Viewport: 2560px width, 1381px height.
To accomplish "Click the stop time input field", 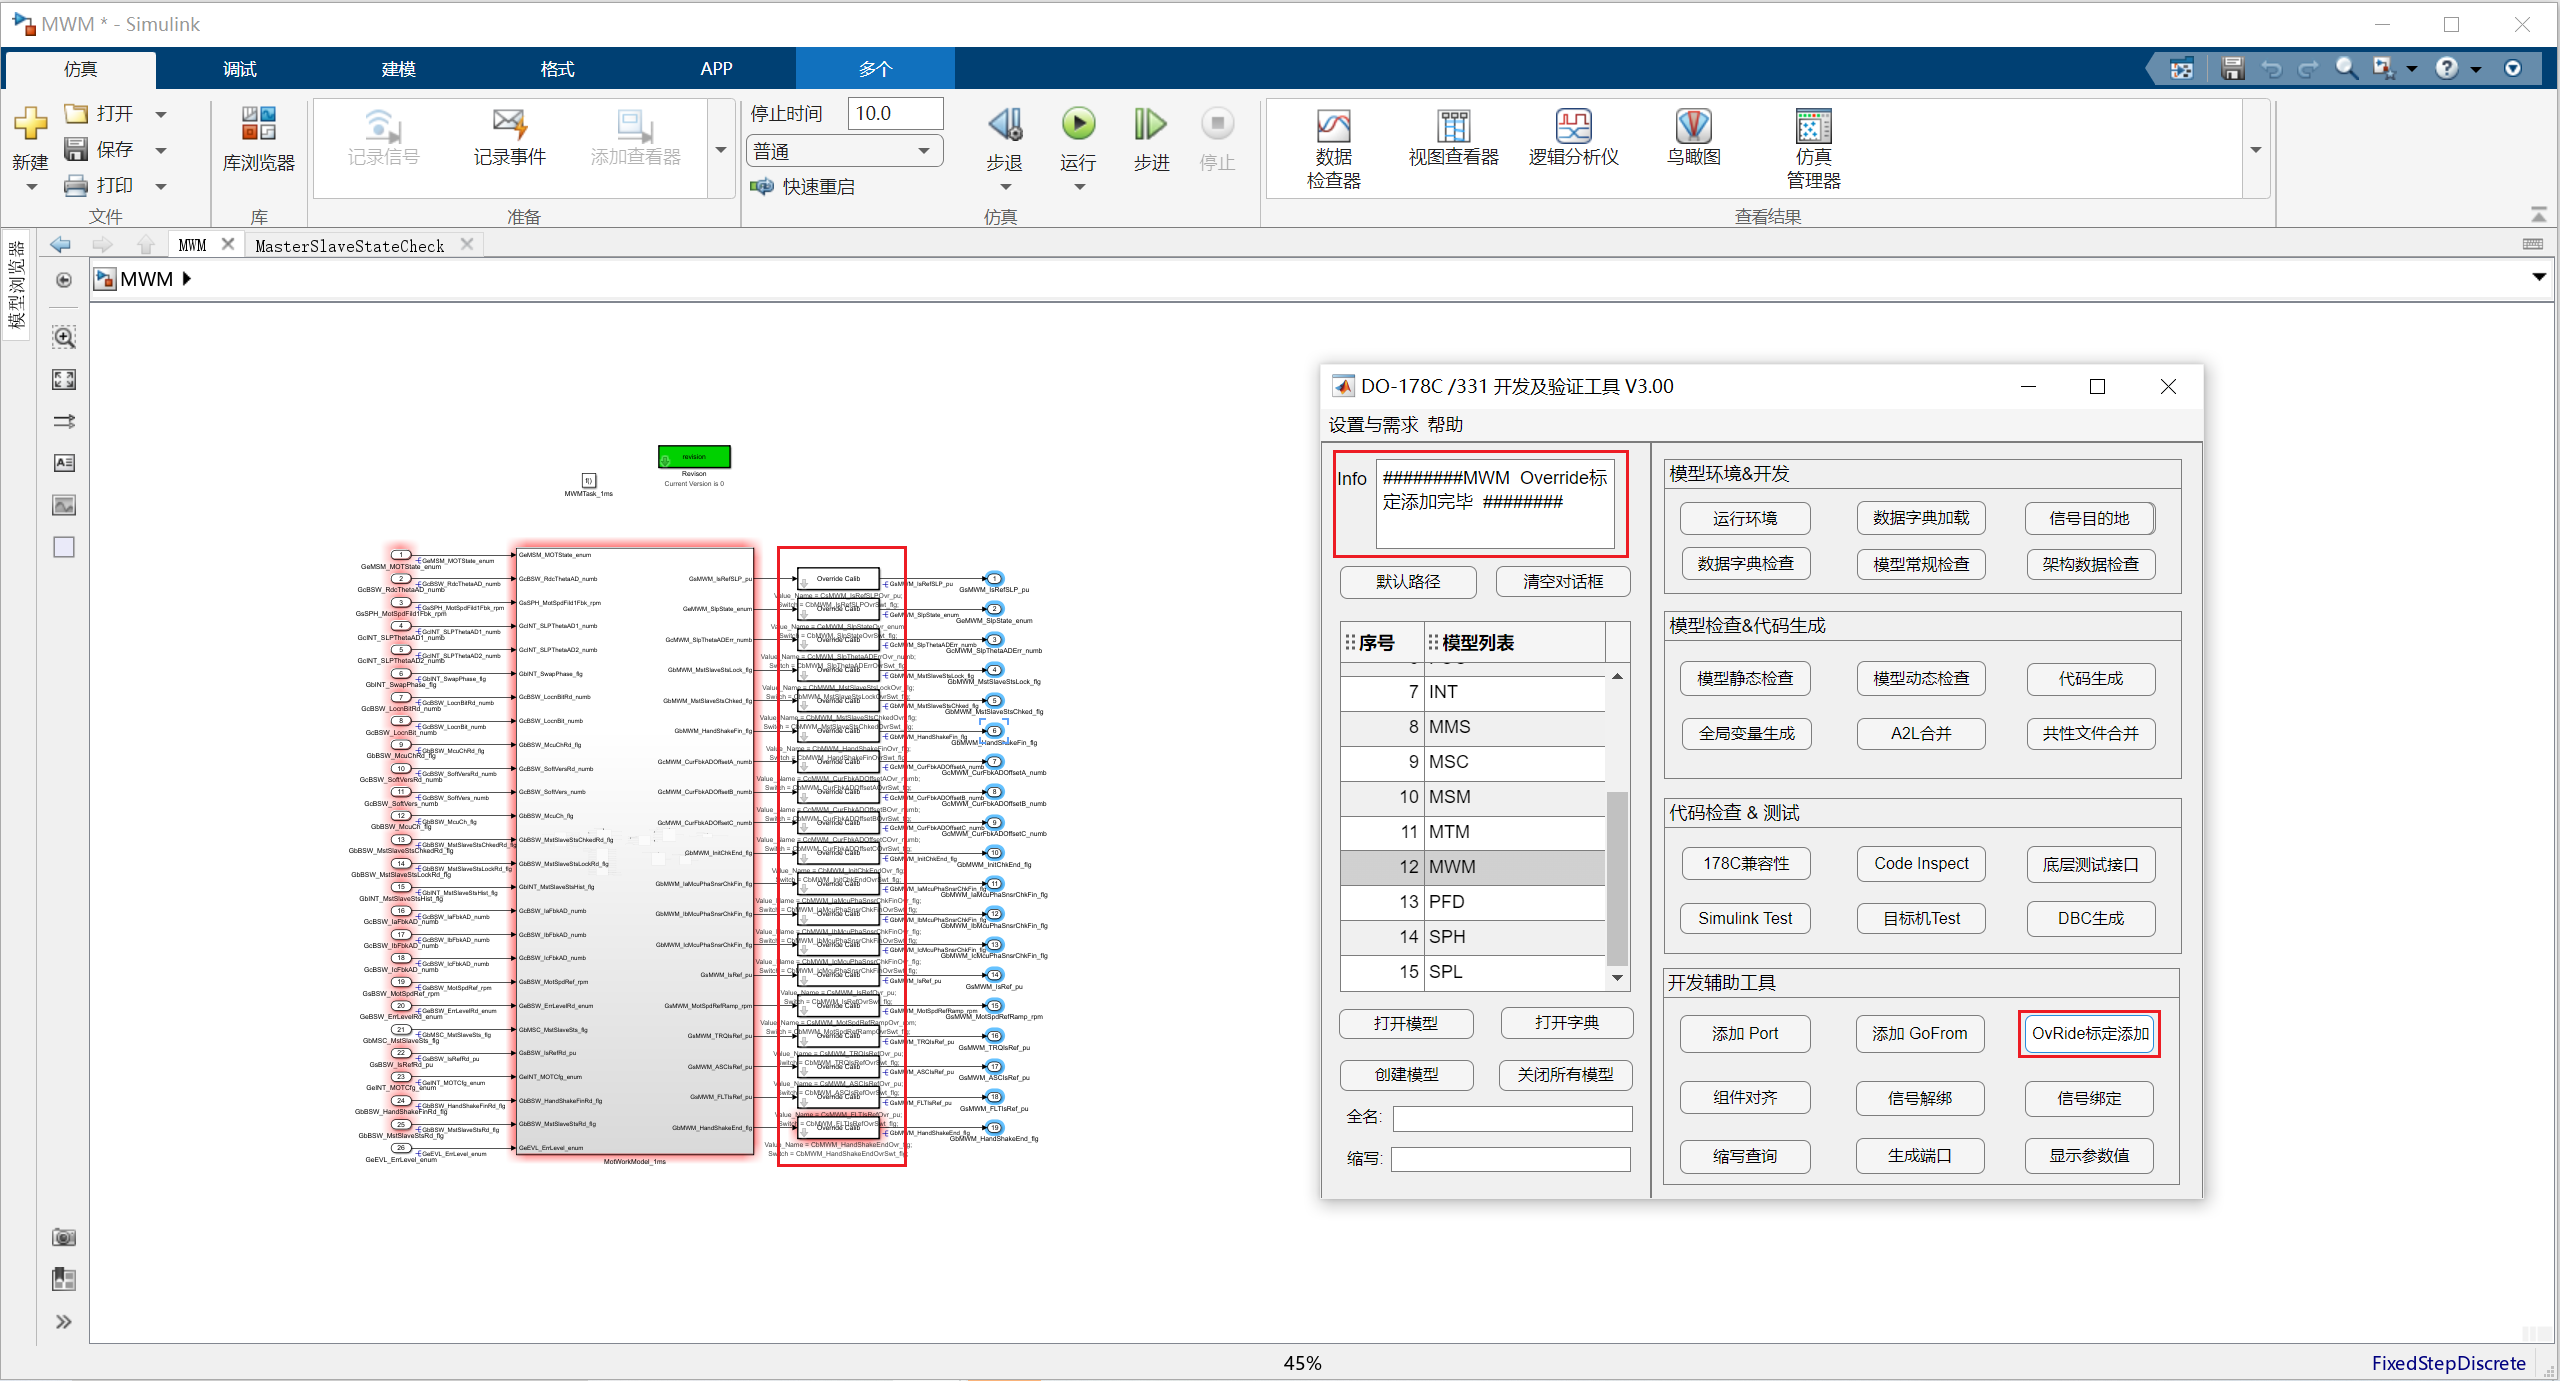I will (895, 114).
